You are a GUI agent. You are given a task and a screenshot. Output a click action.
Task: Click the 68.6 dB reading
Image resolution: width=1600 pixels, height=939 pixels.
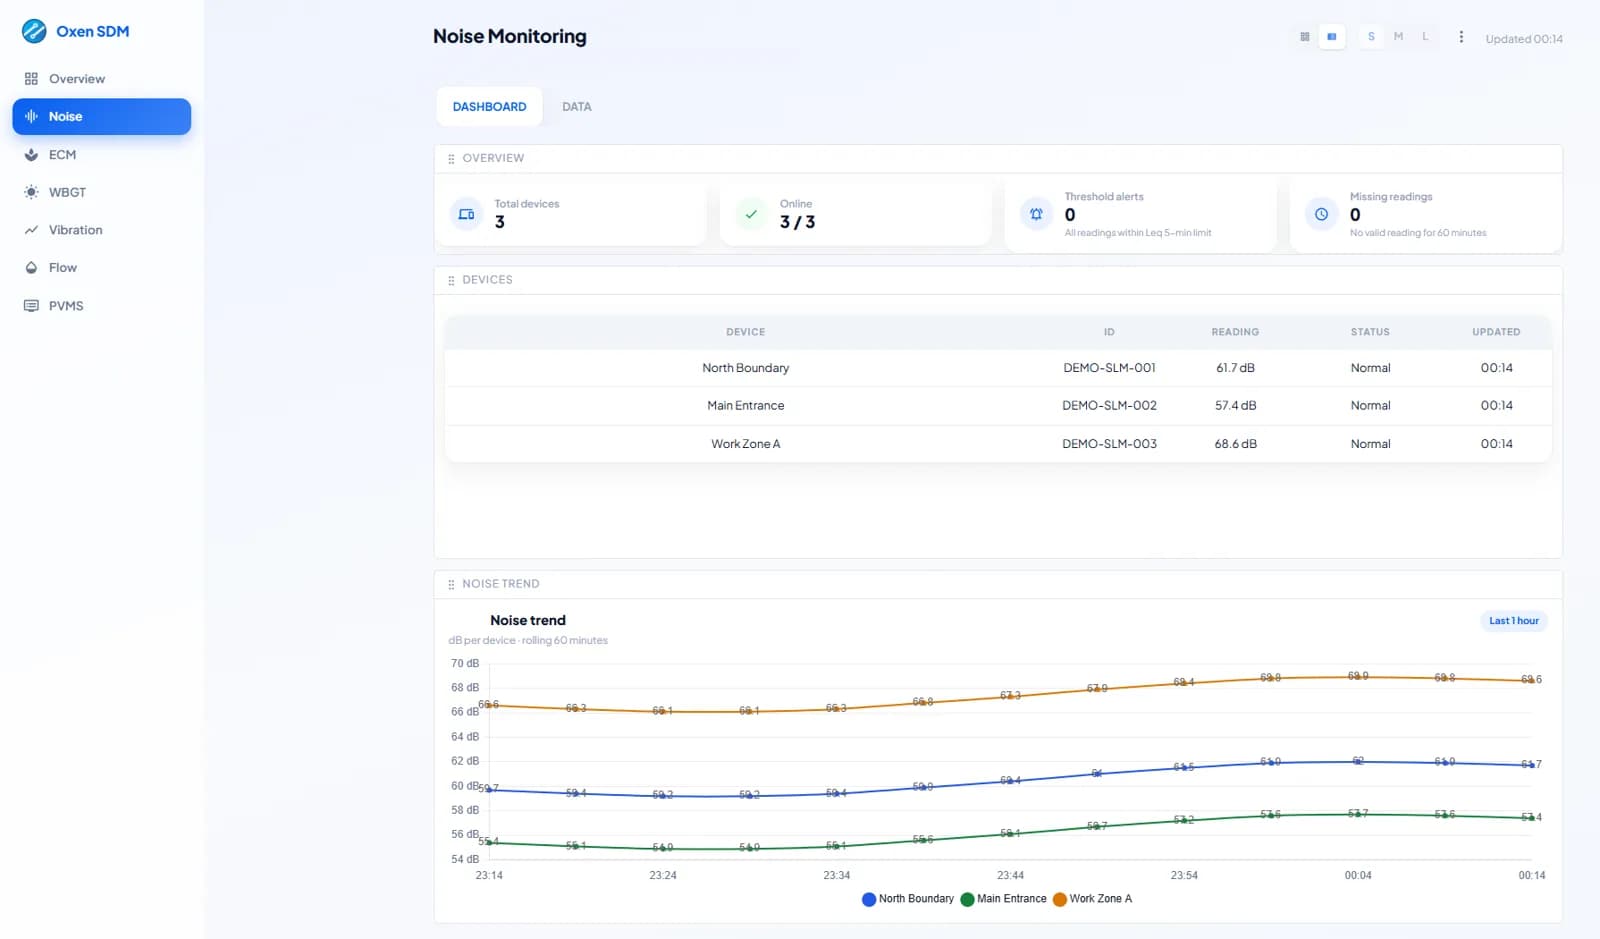point(1235,444)
